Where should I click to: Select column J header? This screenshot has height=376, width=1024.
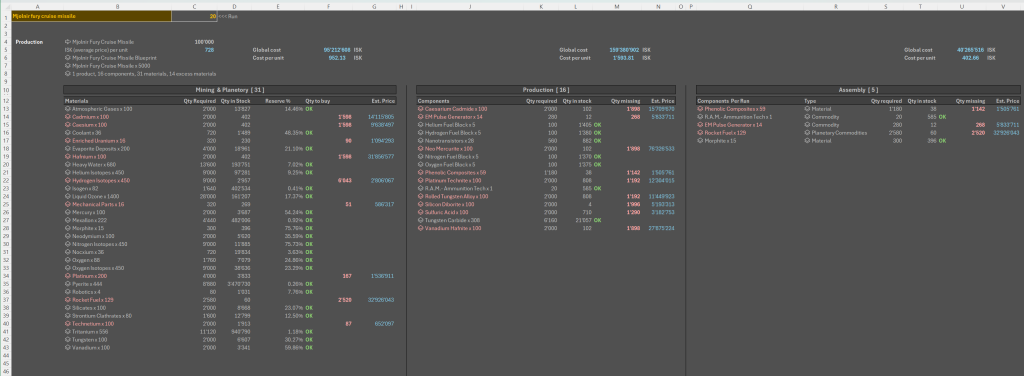470,6
